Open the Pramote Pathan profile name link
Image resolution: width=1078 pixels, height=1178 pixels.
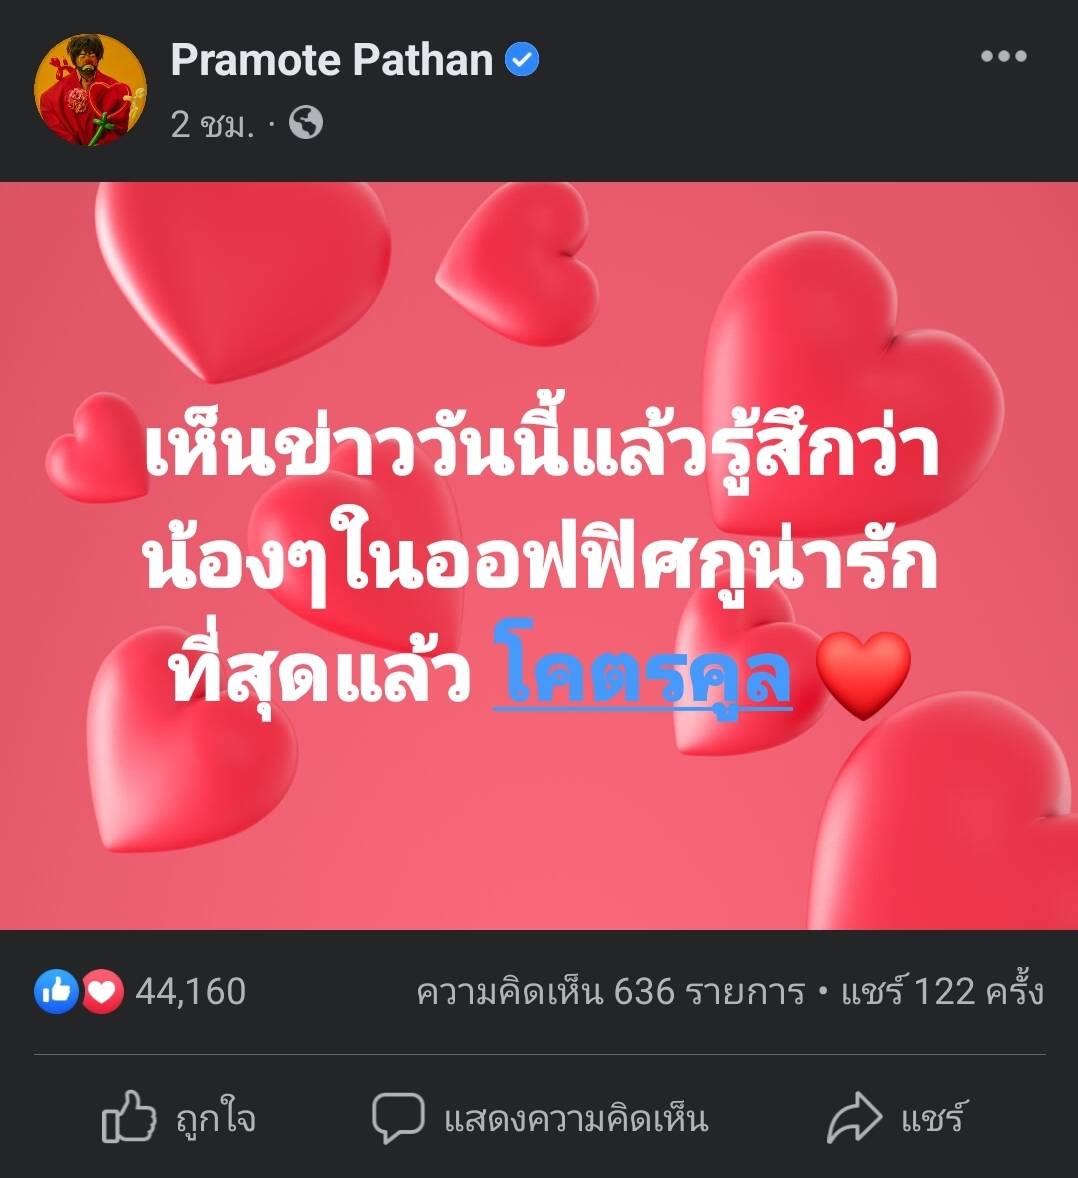coord(331,59)
